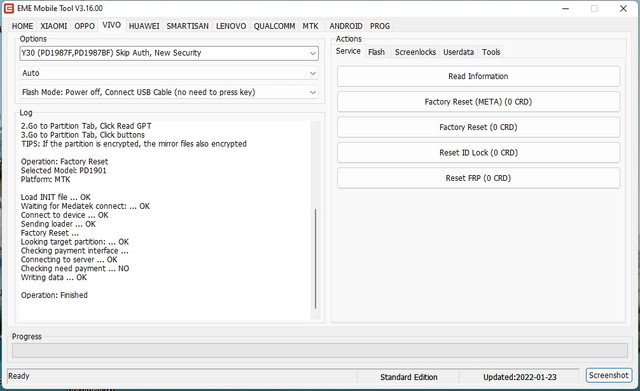Click the Reset ID Lock button

click(478, 153)
